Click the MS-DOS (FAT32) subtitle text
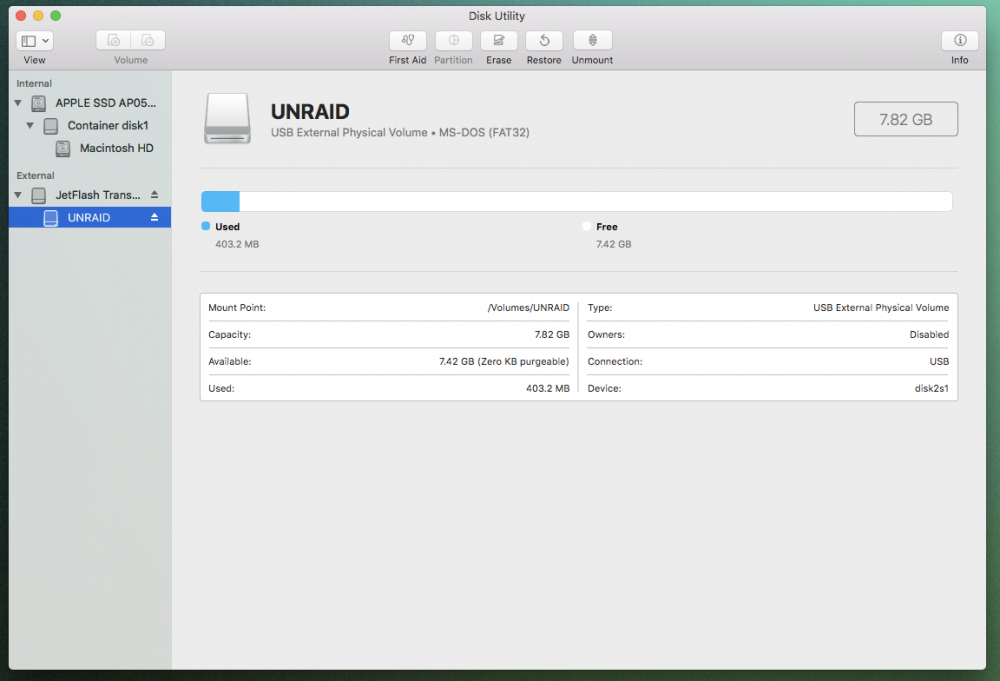This screenshot has width=1000, height=681. tap(484, 133)
